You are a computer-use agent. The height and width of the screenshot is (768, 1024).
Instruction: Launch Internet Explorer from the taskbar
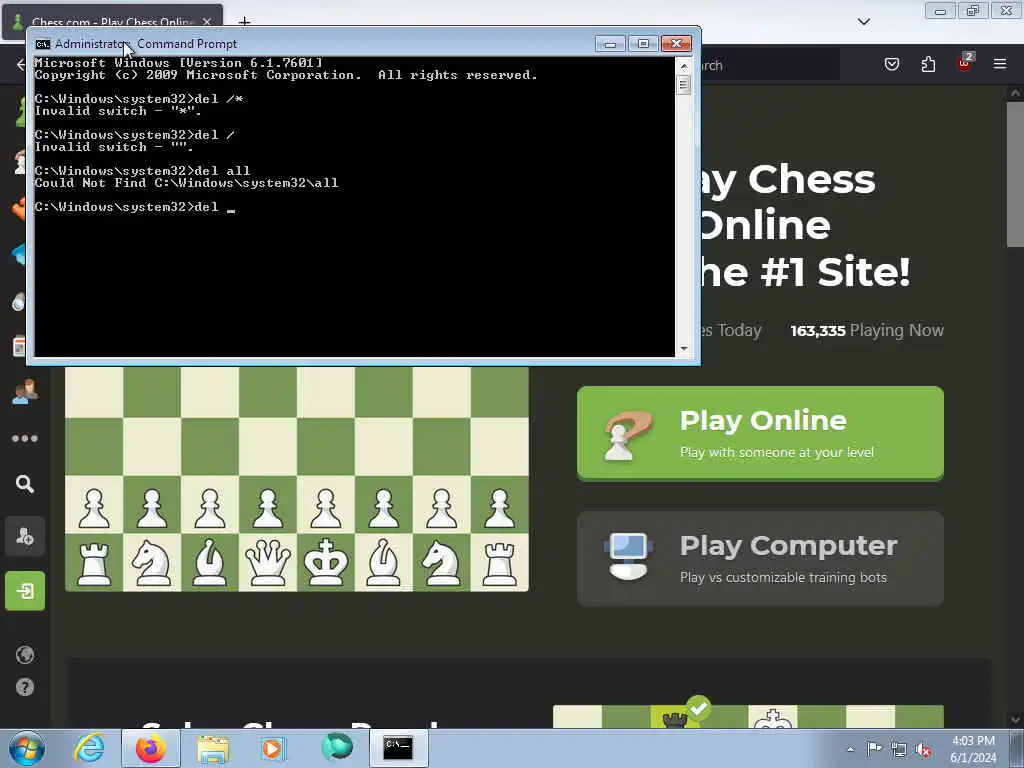click(89, 748)
